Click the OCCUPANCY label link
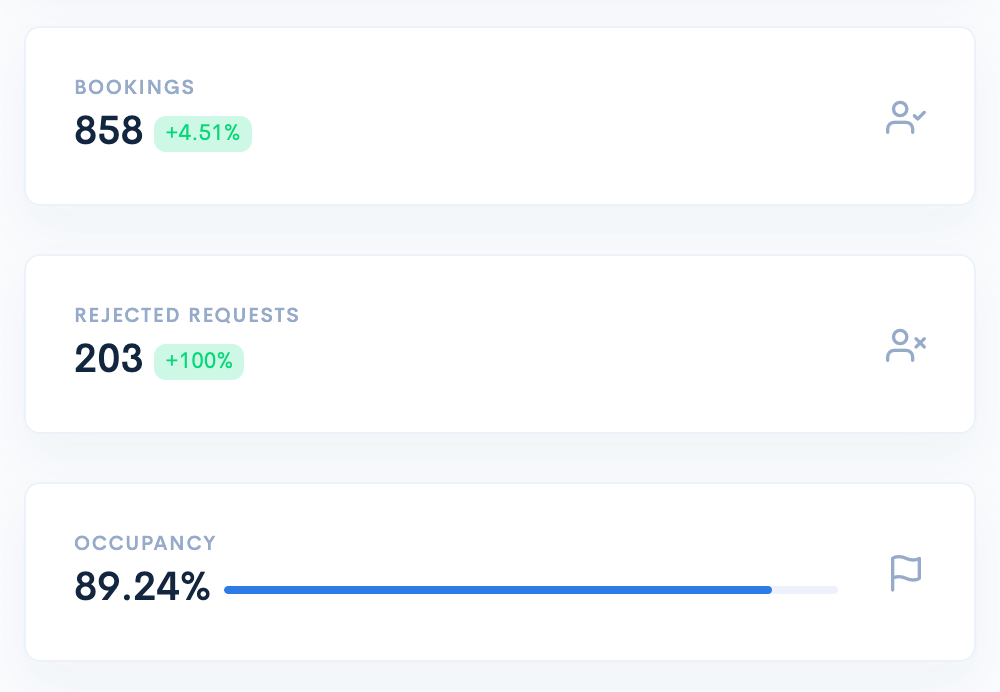The image size is (1000, 692). point(145,543)
